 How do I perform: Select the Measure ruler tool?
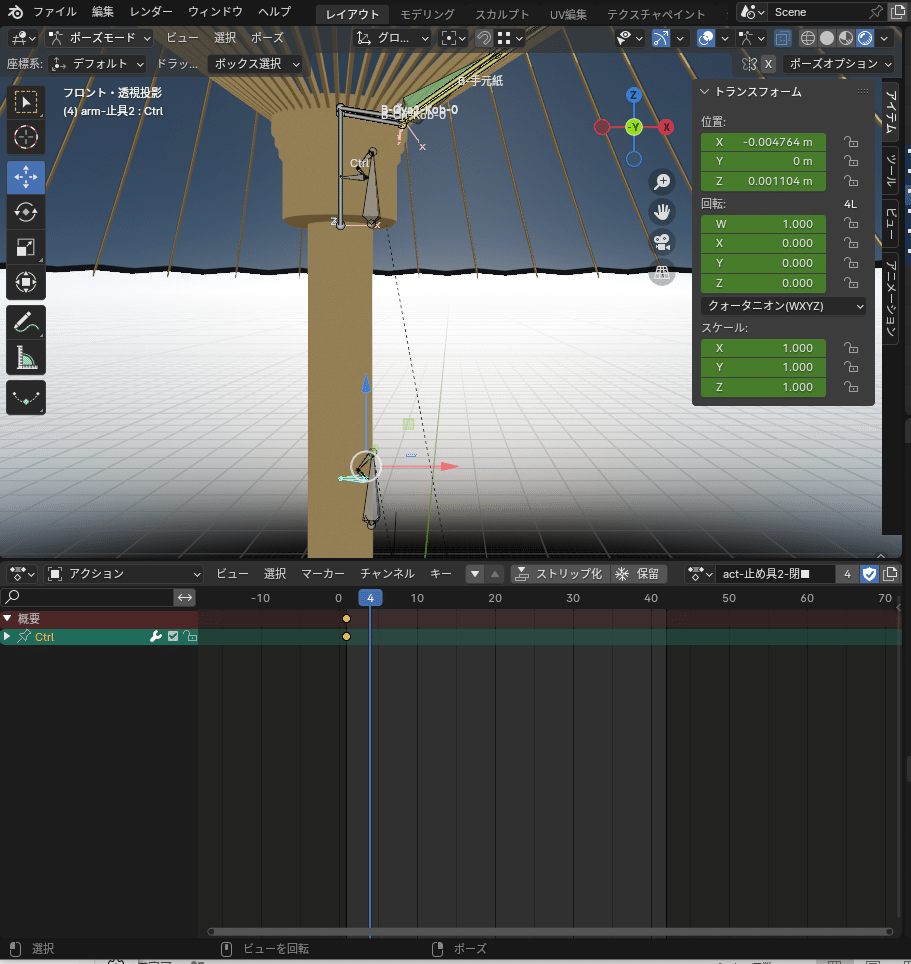pyautogui.click(x=26, y=357)
